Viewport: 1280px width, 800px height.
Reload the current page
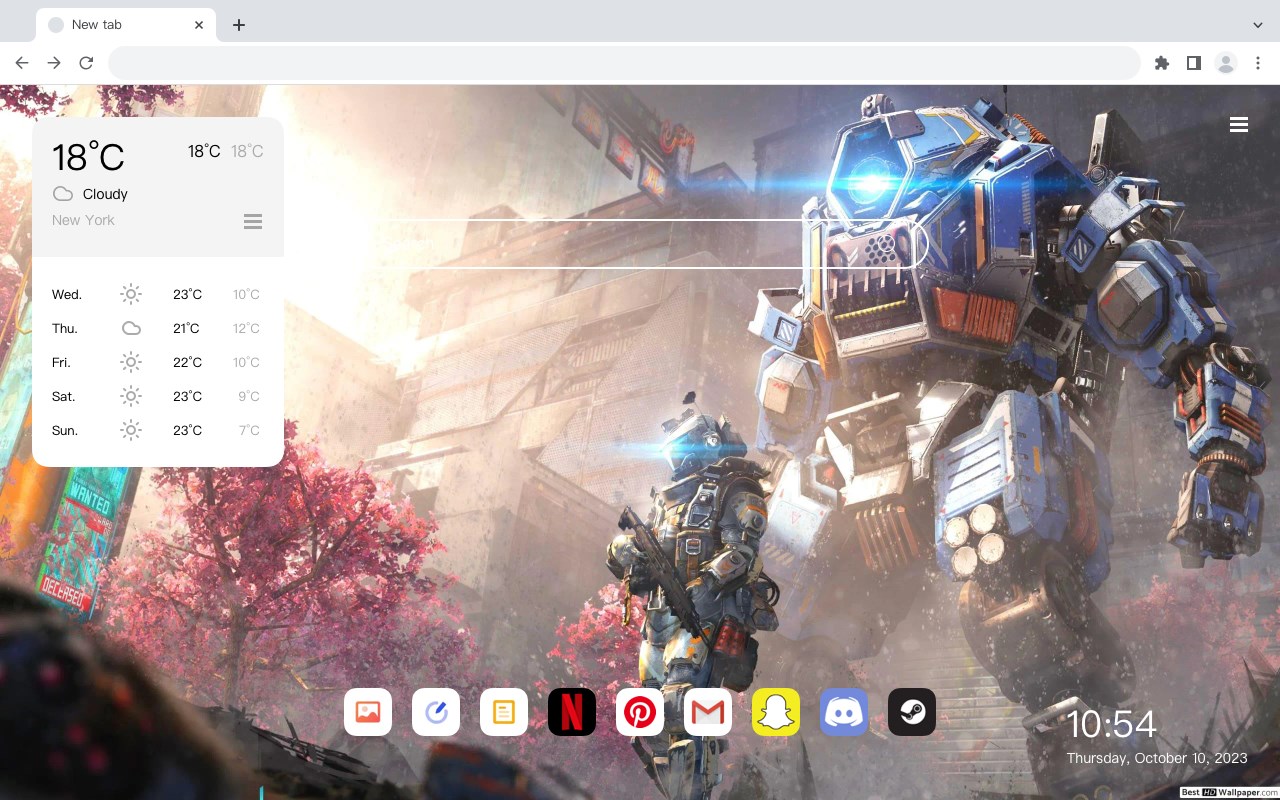(86, 63)
